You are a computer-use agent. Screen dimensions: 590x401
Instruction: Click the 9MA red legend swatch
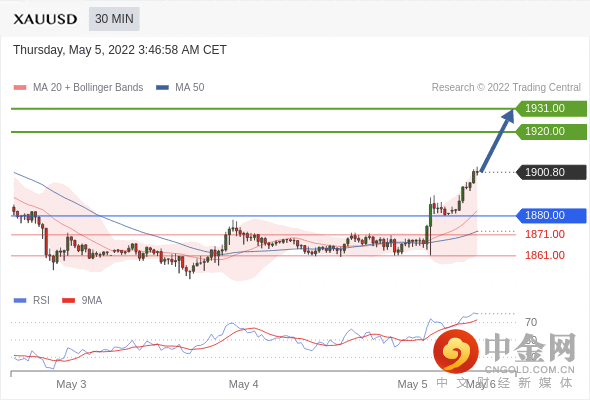pos(68,300)
